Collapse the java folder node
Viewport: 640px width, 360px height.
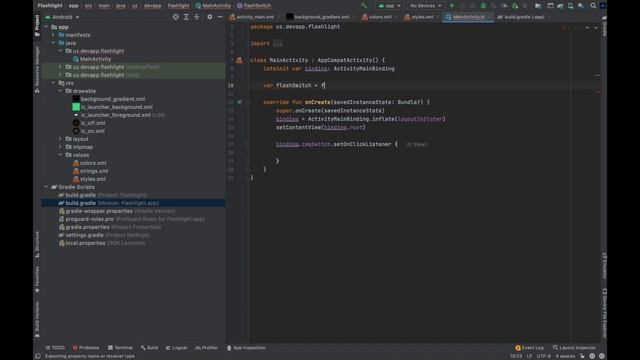point(53,43)
